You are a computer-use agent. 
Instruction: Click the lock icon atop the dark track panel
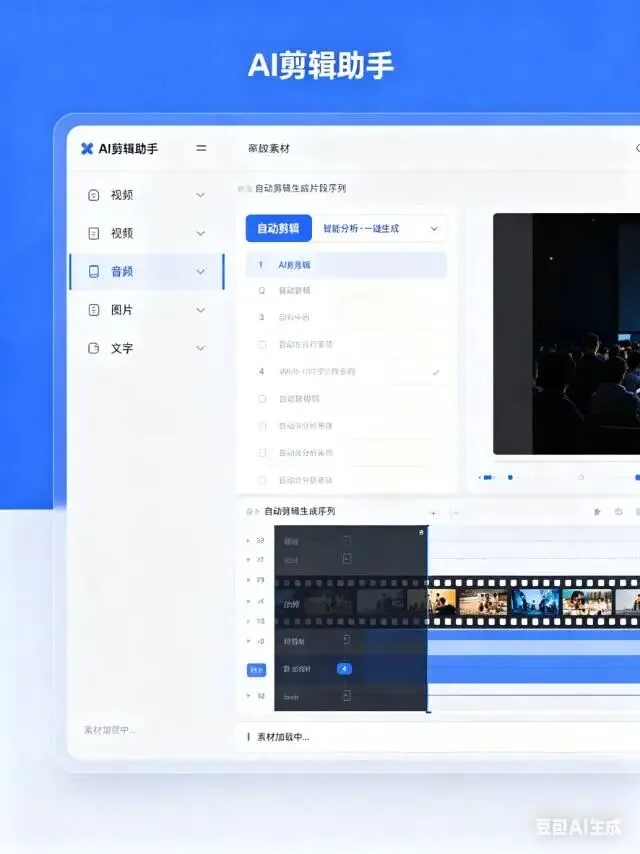pos(421,532)
